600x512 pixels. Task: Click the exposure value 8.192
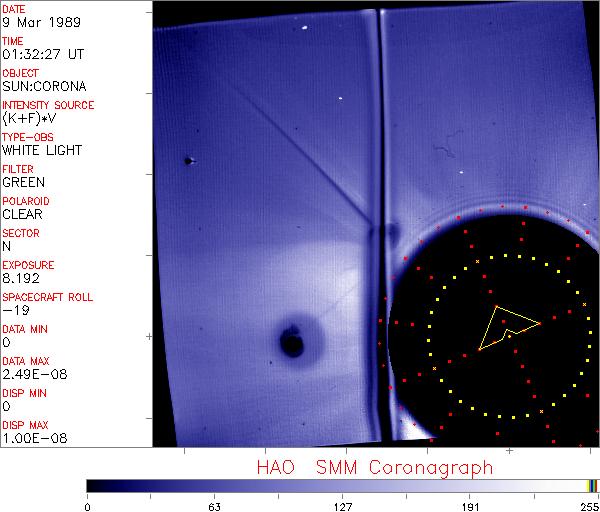coord(20,279)
